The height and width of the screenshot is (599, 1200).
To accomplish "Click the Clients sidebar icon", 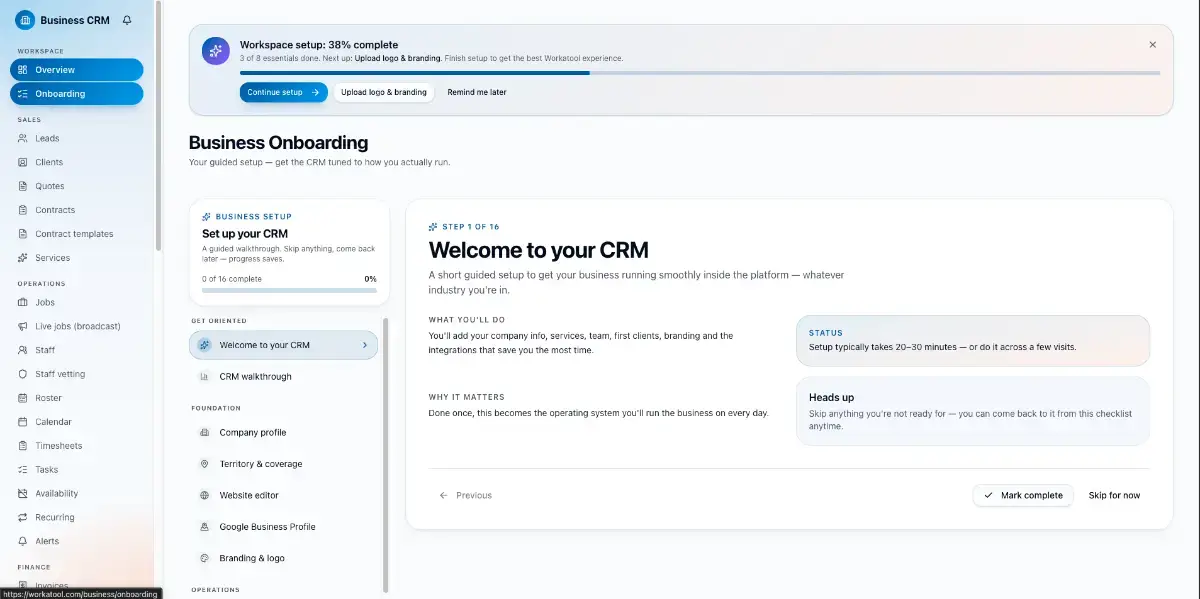I will click(23, 162).
